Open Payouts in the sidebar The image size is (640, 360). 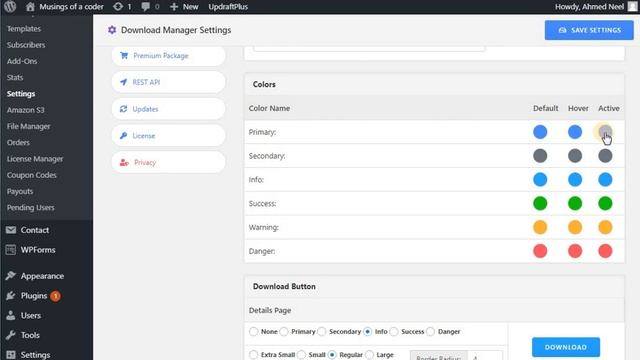point(20,191)
